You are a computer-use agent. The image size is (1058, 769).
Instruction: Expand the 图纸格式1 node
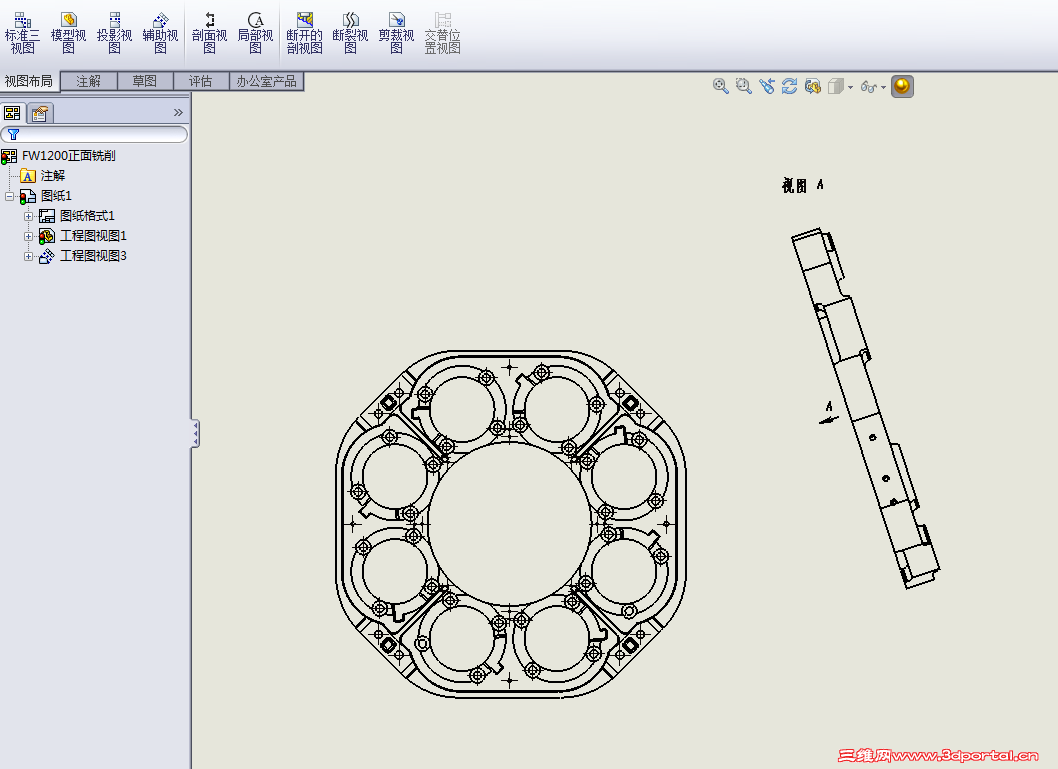(28, 217)
